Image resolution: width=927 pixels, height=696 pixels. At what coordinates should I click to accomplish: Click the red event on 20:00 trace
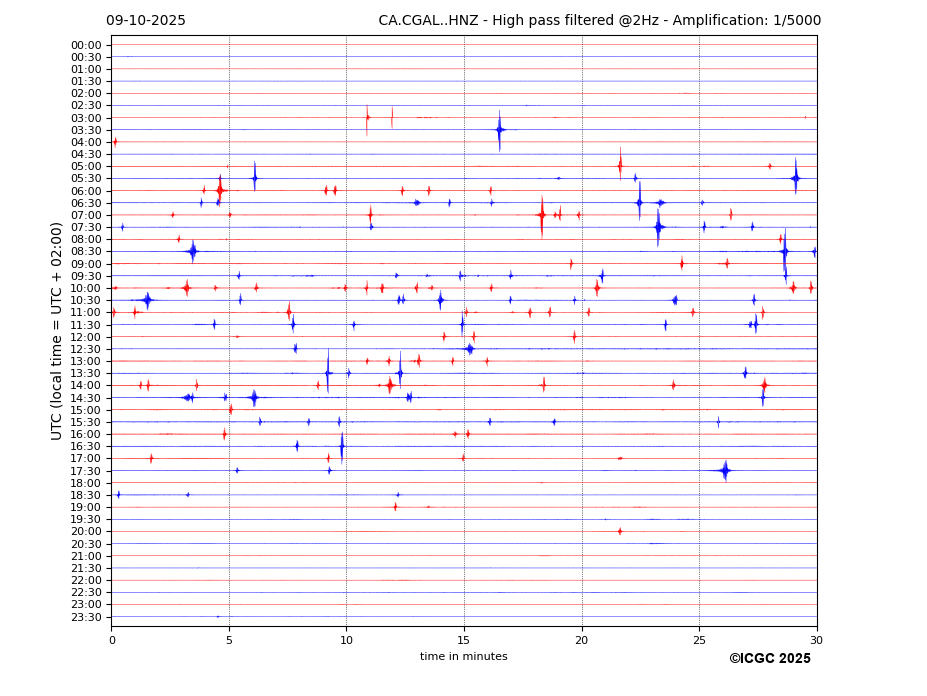click(x=620, y=531)
